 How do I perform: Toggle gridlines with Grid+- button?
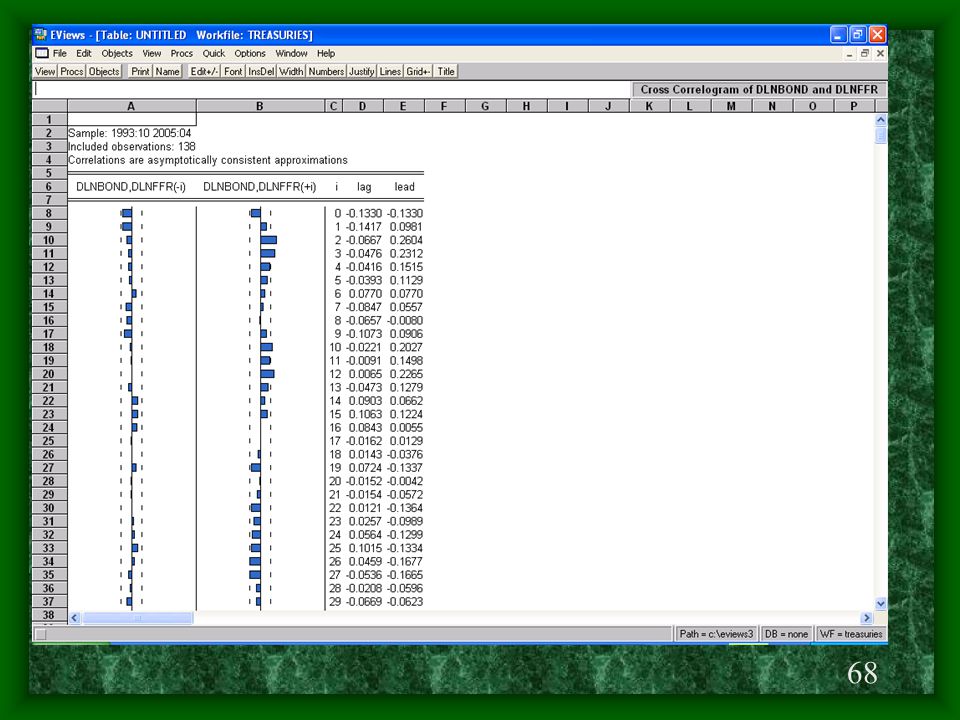click(419, 71)
